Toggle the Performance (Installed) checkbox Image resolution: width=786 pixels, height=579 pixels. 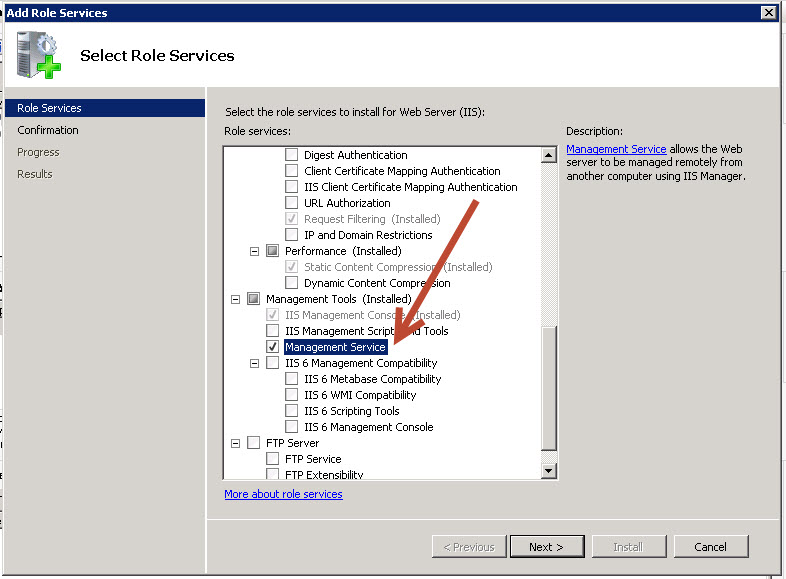coord(272,251)
